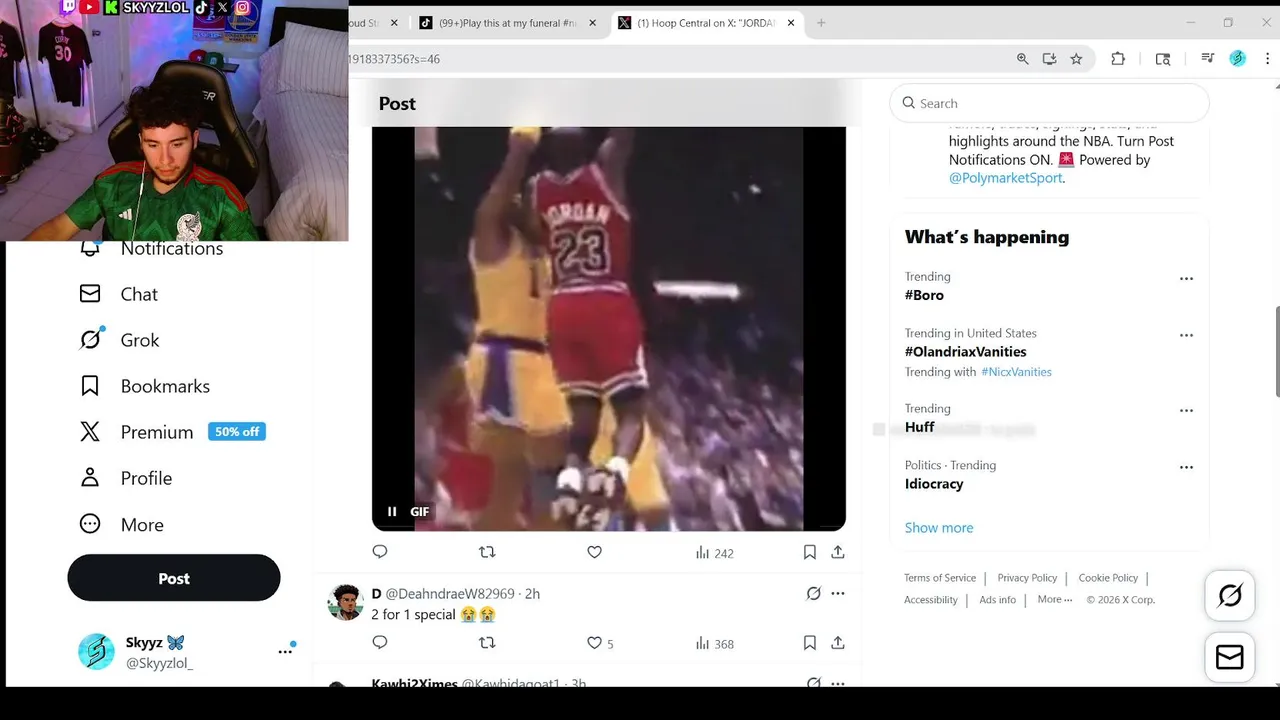Open the @PolymarketSport link
The image size is (1280, 720).
click(x=1005, y=178)
